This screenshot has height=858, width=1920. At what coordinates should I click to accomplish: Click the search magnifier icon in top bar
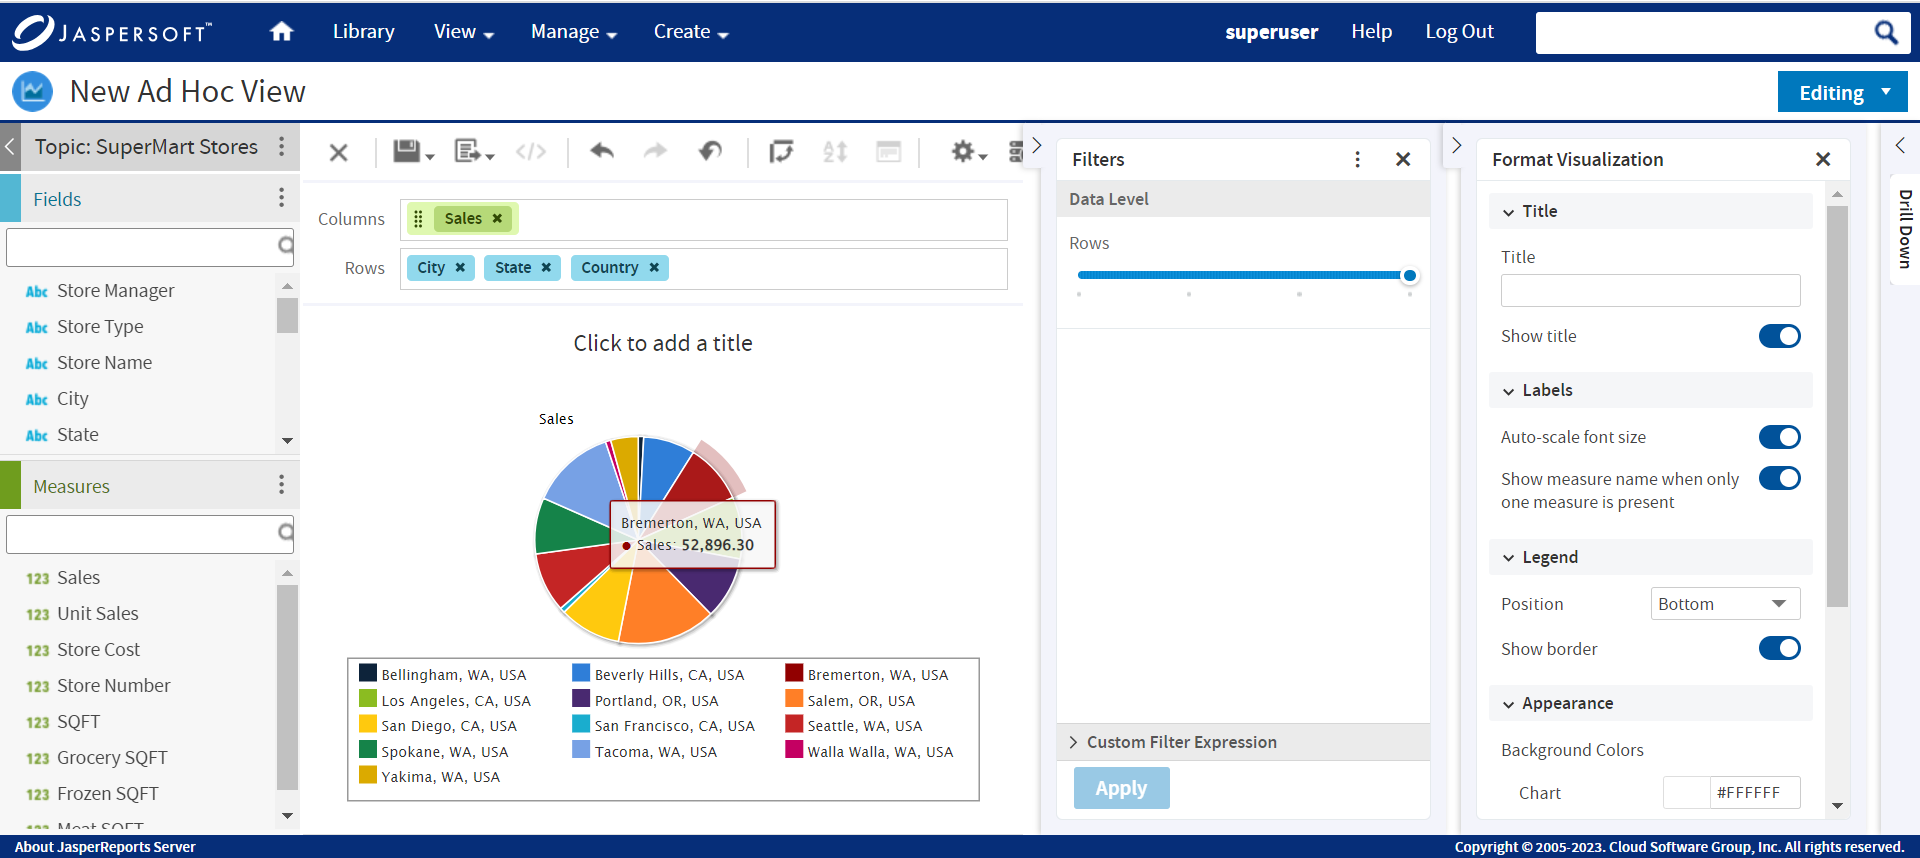click(x=1886, y=33)
